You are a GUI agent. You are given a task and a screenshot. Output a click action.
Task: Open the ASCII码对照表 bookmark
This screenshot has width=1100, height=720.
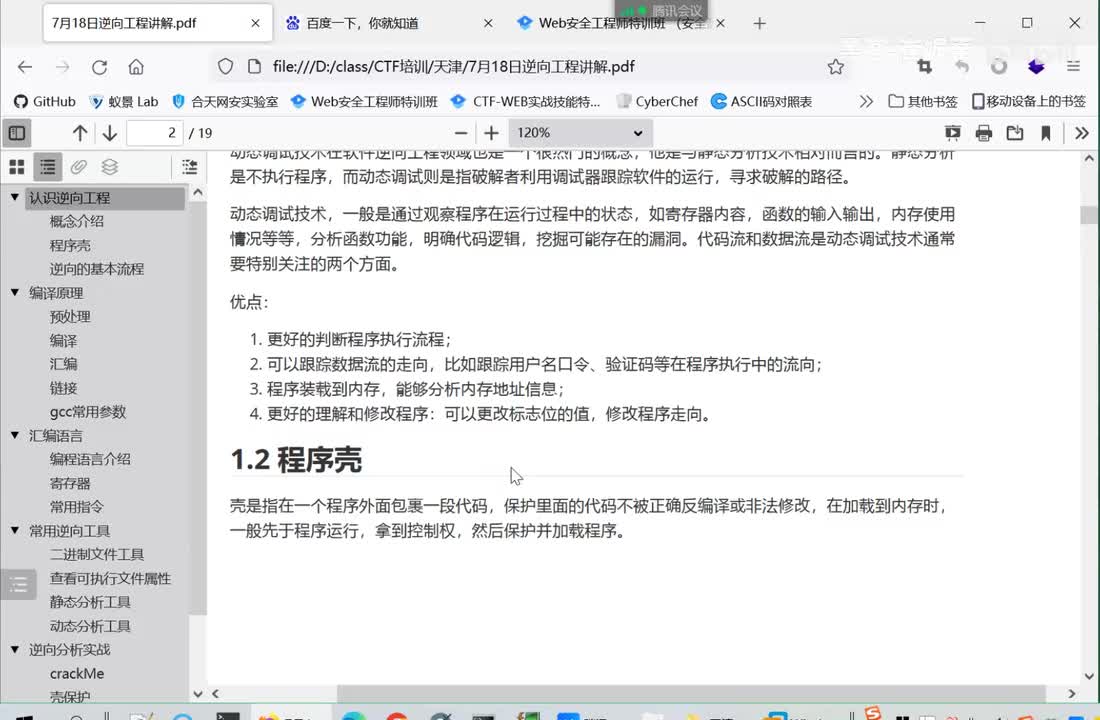point(761,102)
